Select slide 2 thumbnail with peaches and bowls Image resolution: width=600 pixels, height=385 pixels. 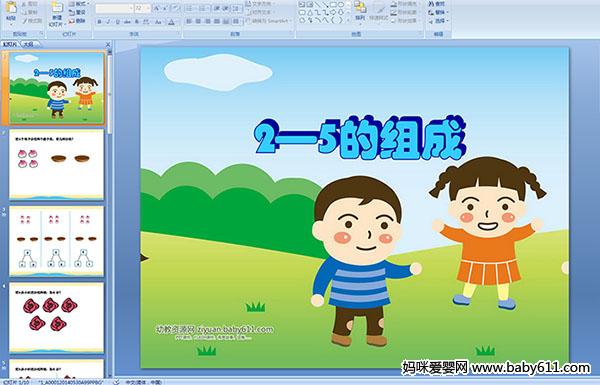click(x=56, y=165)
